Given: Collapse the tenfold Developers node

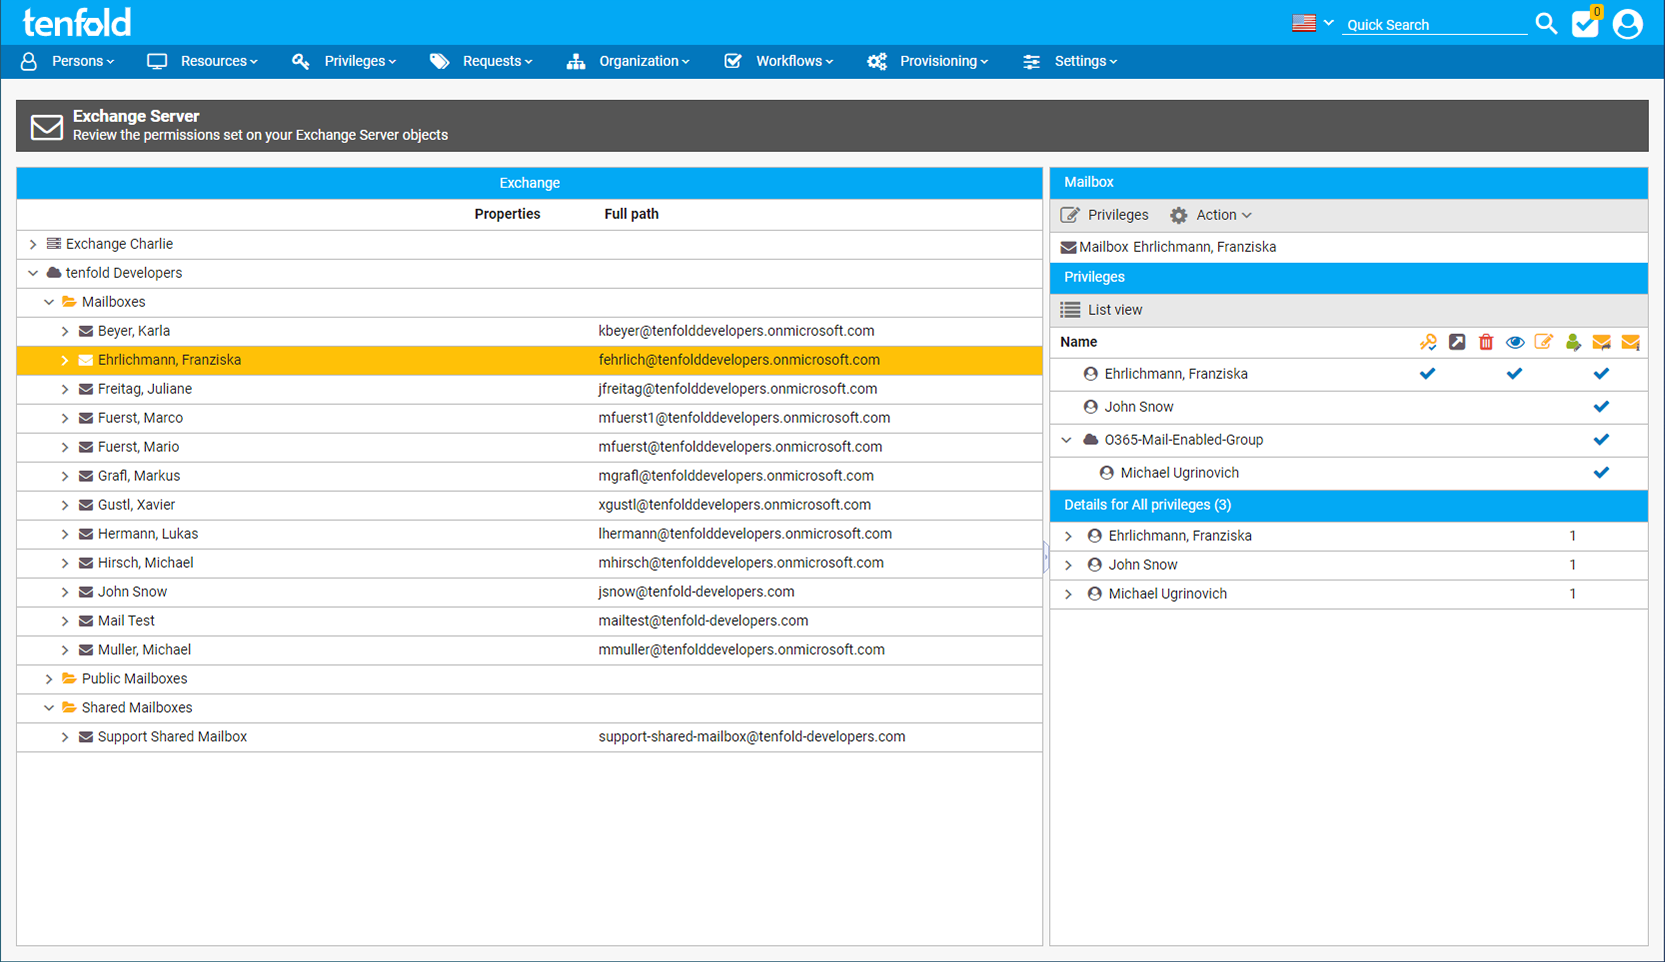Looking at the screenshot, I should coord(33,273).
